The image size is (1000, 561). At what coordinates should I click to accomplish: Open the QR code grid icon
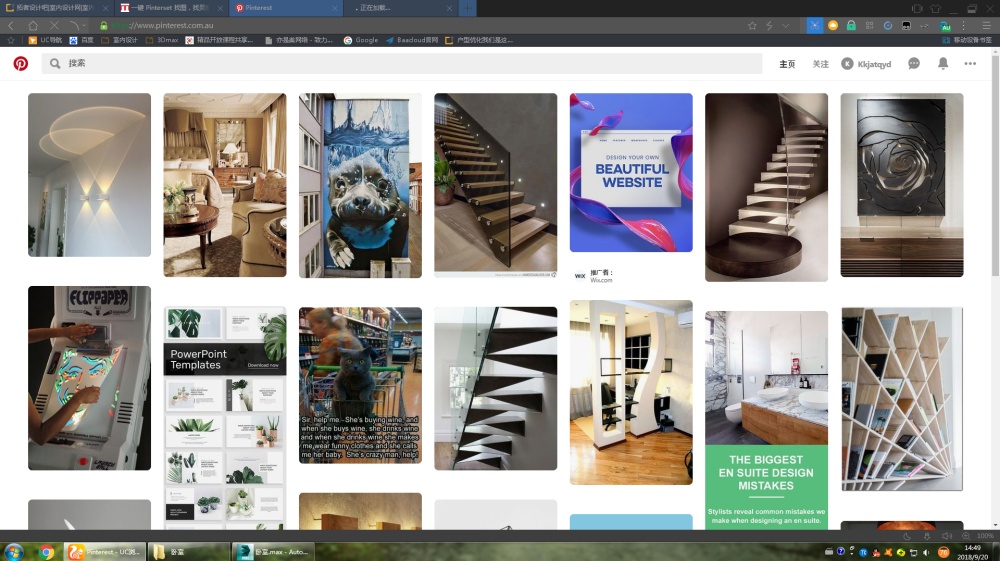(868, 25)
